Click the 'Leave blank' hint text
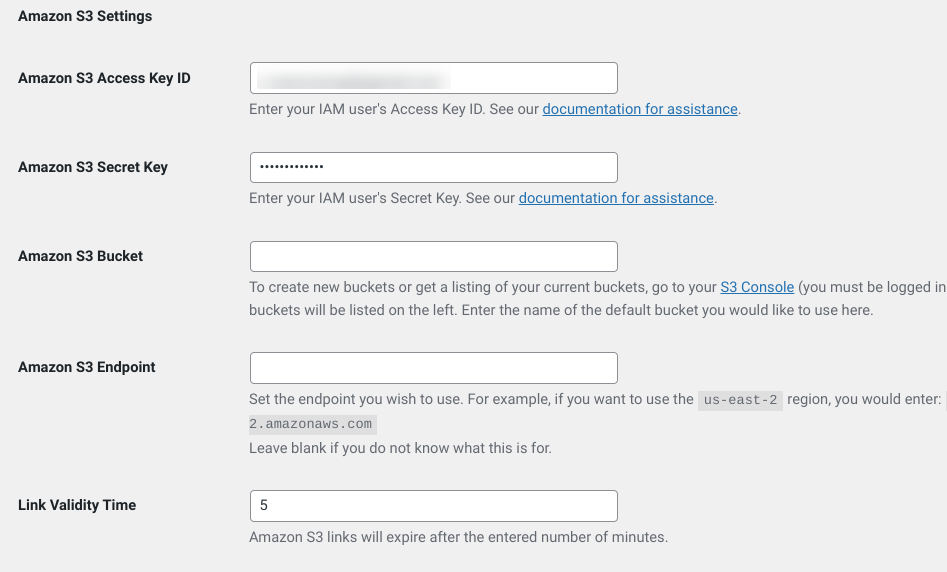Screen dimensions: 947x572 [x=400, y=449]
